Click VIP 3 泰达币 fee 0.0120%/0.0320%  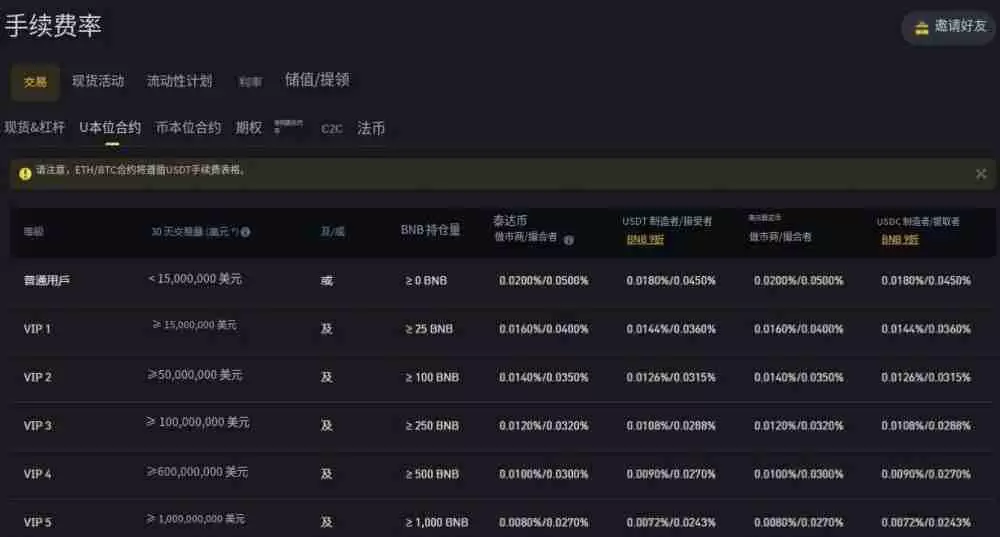tap(544, 425)
